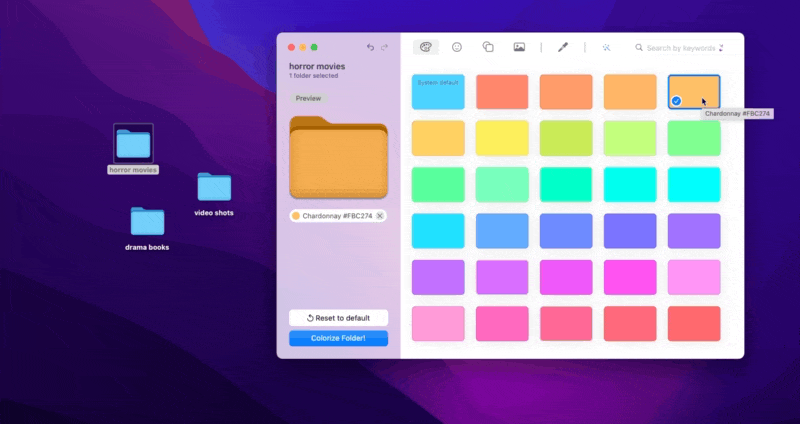Viewport: 800px width, 424px height.
Task: Click the Chardonnay #FBC274 color chip
Action: (x=338, y=216)
